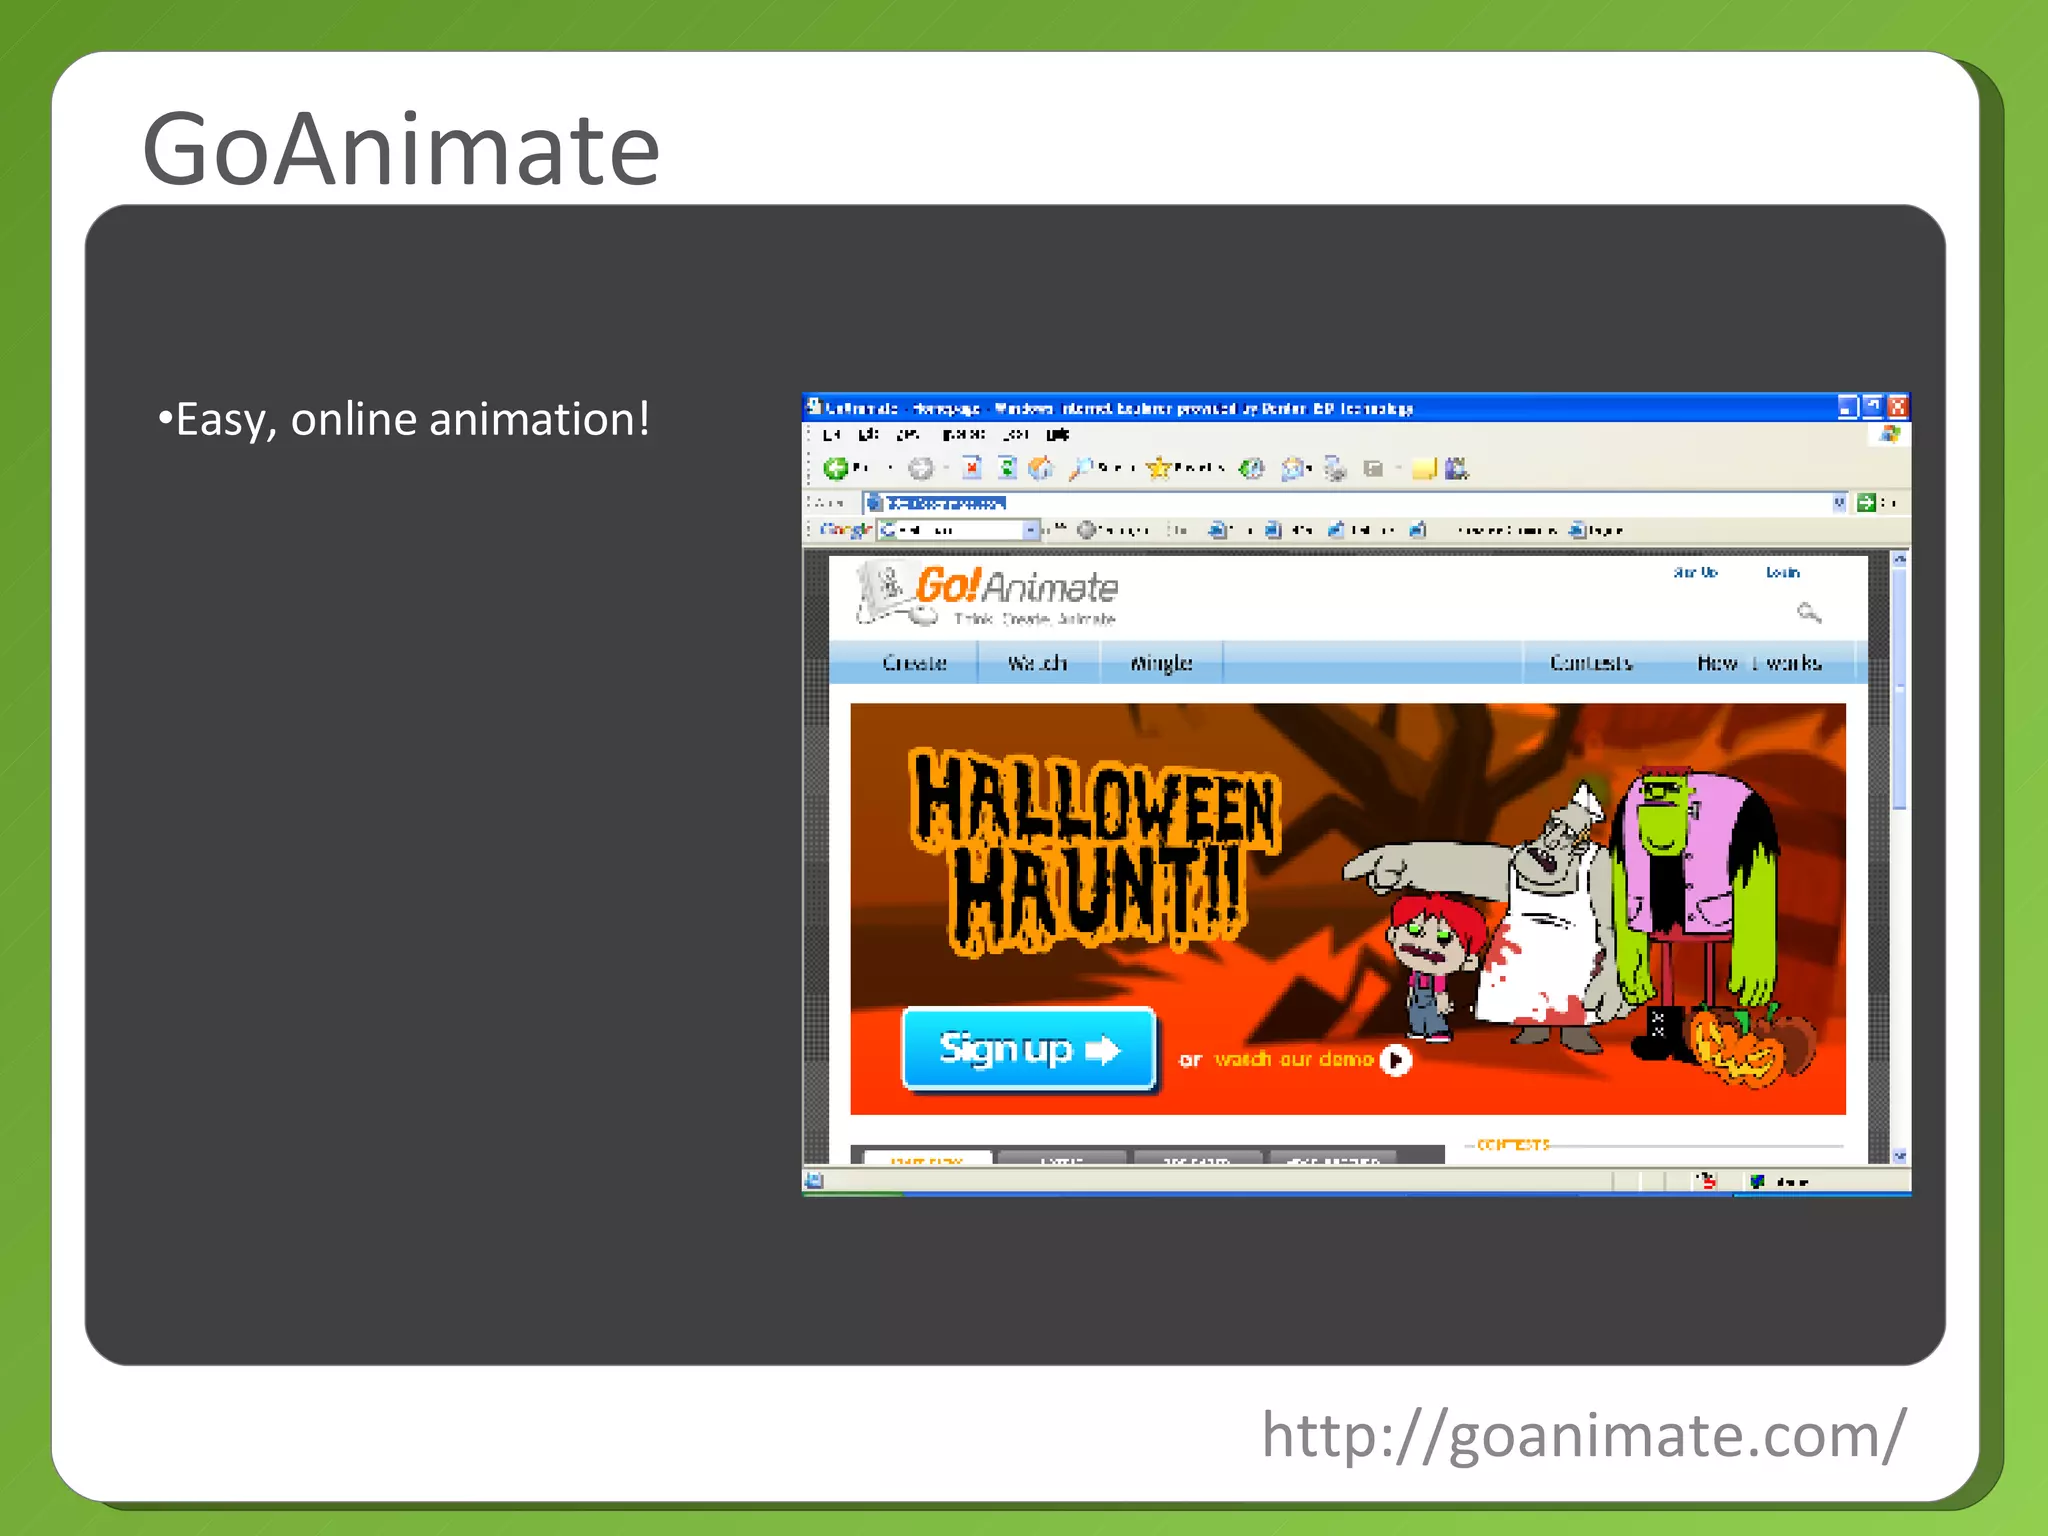Image resolution: width=2048 pixels, height=1536 pixels.
Task: Click the Windows flag logo beside the menu bar
Action: point(1888,434)
